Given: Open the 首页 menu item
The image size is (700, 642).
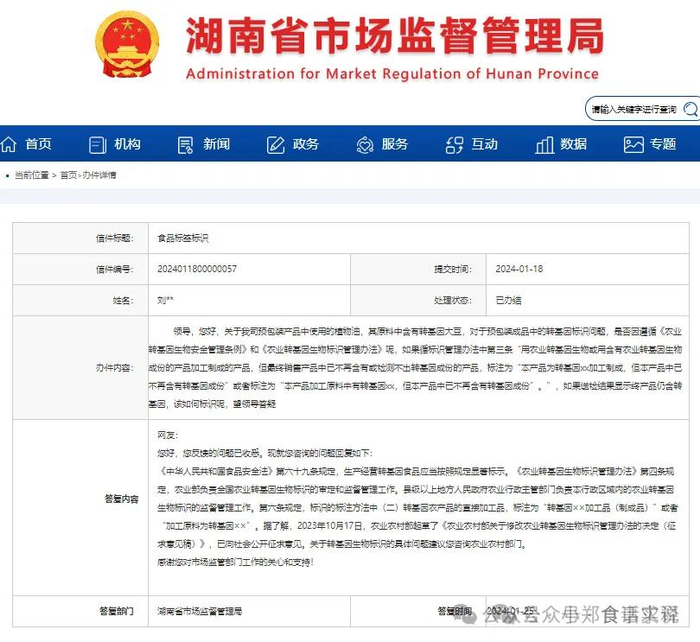Looking at the screenshot, I should [x=38, y=144].
